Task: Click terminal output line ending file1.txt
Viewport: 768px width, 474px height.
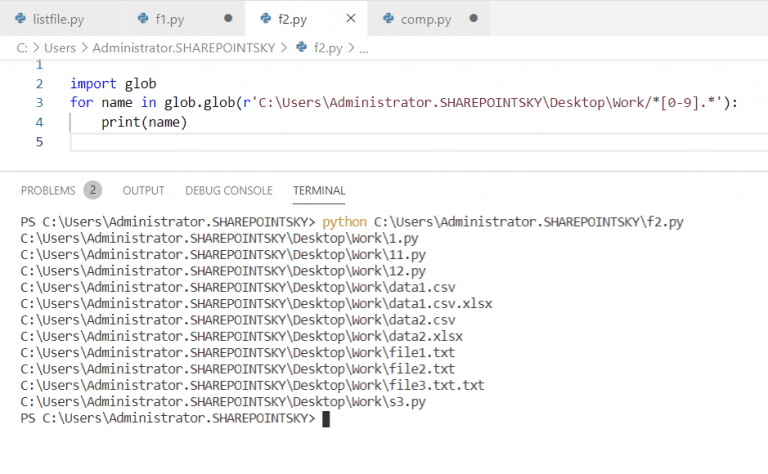Action: 238,353
